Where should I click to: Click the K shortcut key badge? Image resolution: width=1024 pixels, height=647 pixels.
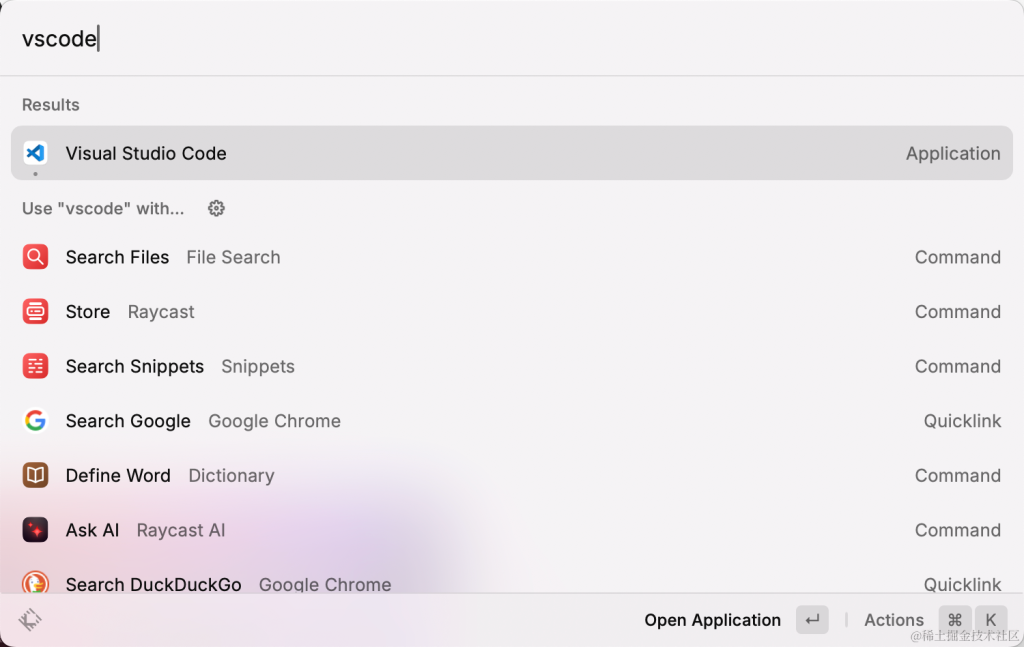click(991, 620)
